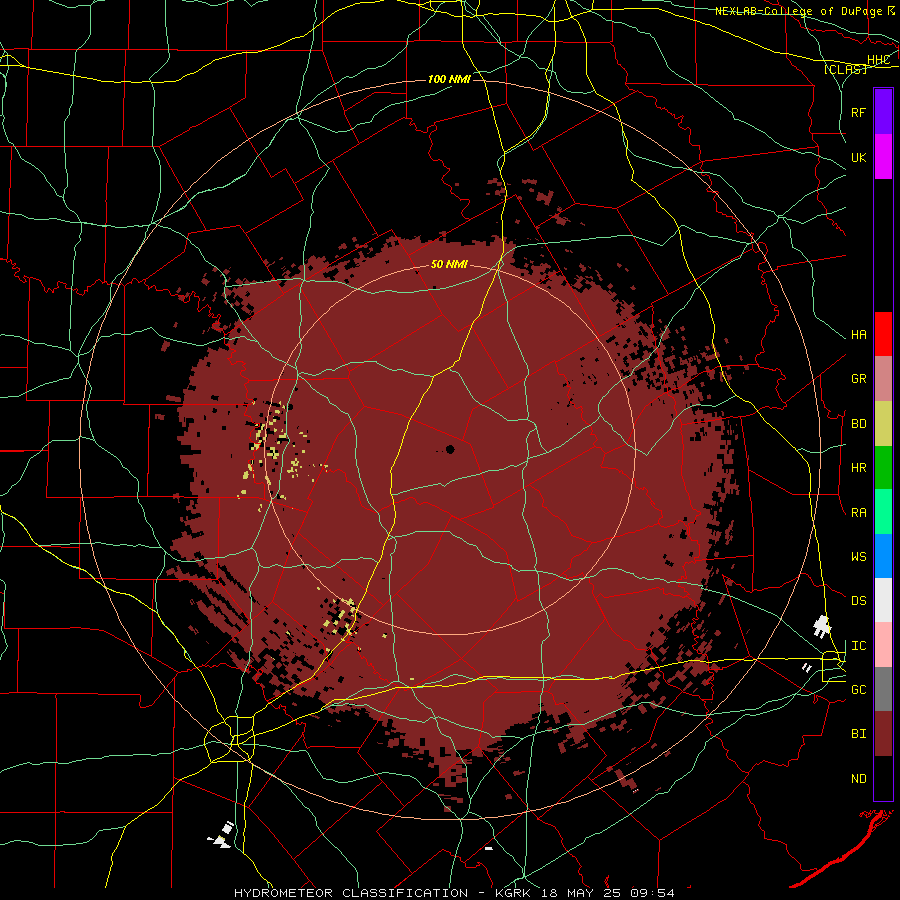900x900 pixels.
Task: Click the IC legend label
Action: pos(859,646)
